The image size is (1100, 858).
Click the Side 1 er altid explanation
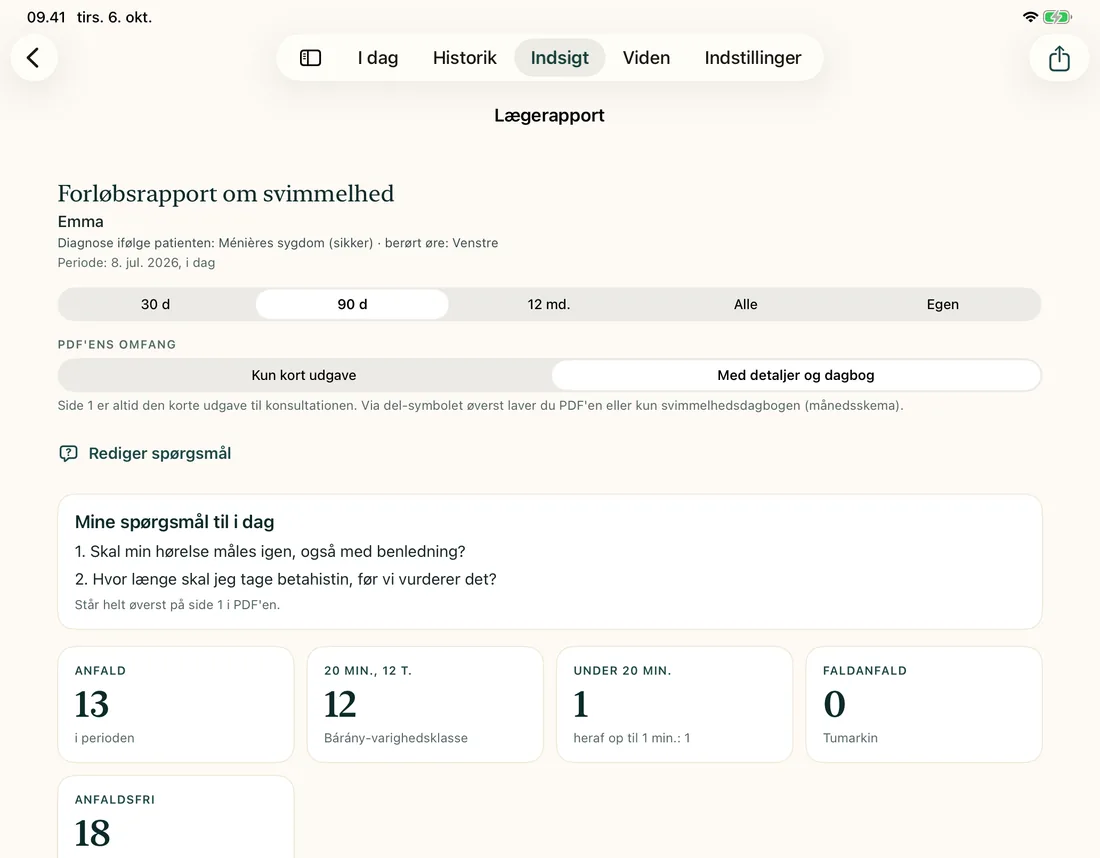tap(481, 405)
